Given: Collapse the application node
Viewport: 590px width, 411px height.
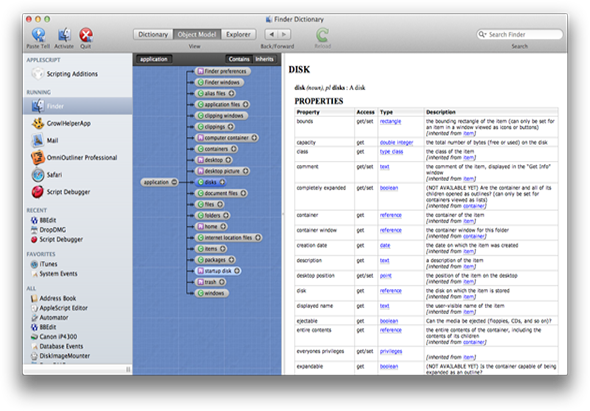Looking at the screenshot, I should pyautogui.click(x=174, y=182).
